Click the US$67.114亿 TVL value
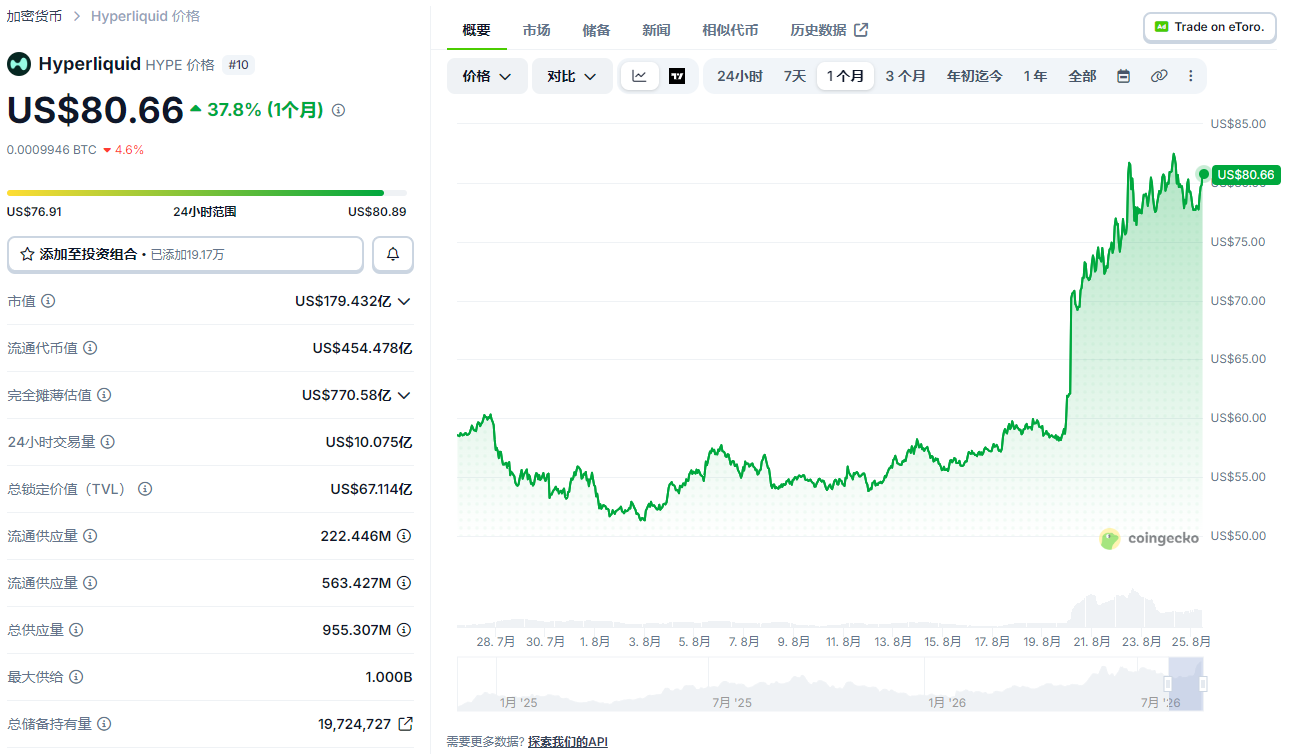This screenshot has height=754, width=1293. (371, 489)
